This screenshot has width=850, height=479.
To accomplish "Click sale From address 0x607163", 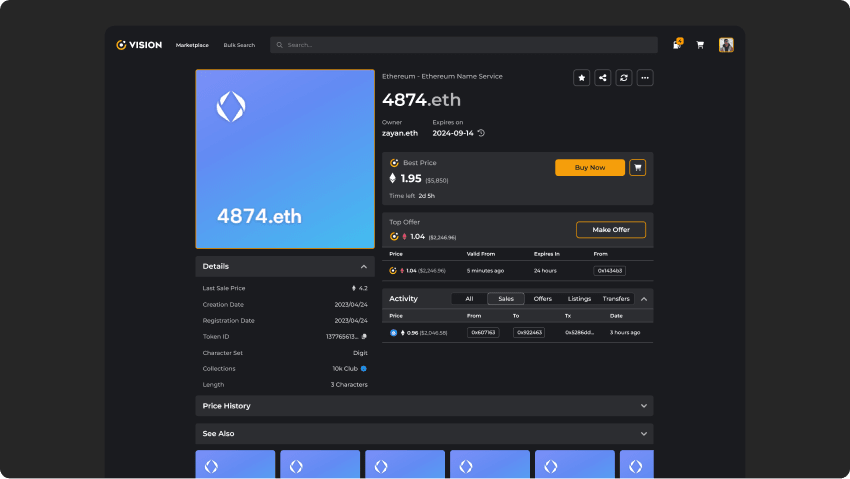I will coord(483,333).
